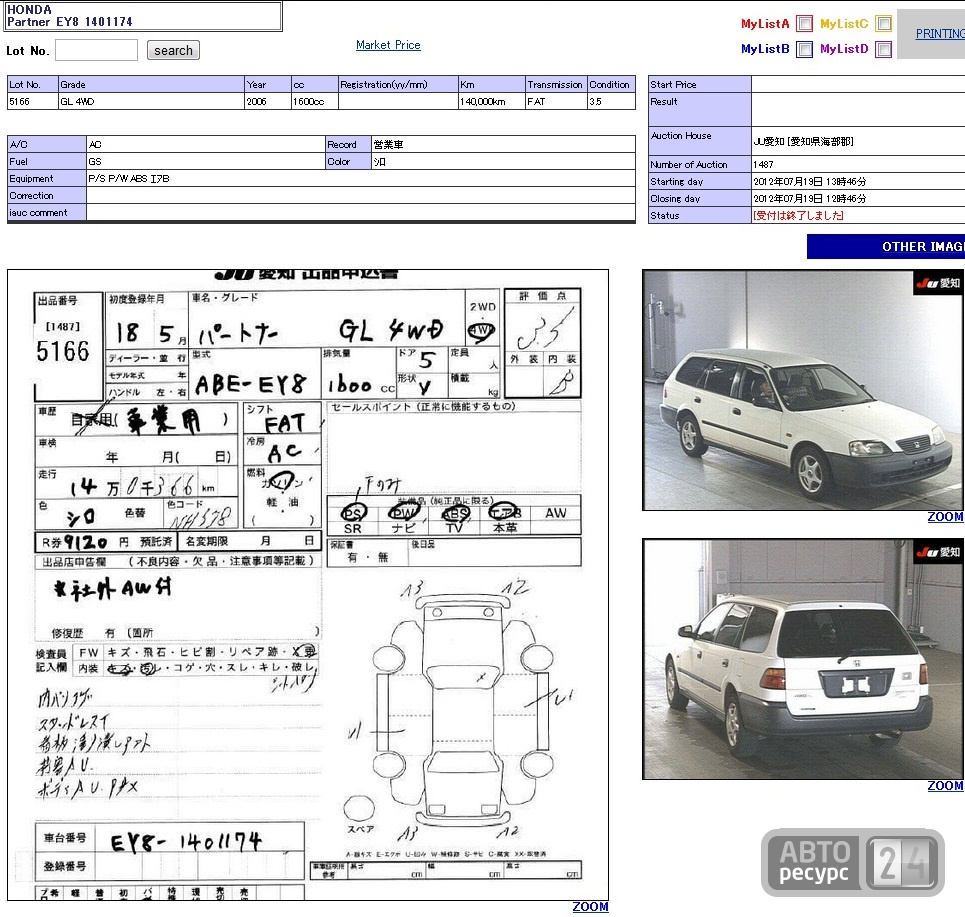Click the Correction label cell
This screenshot has width=965, height=917.
pyautogui.click(x=47, y=196)
